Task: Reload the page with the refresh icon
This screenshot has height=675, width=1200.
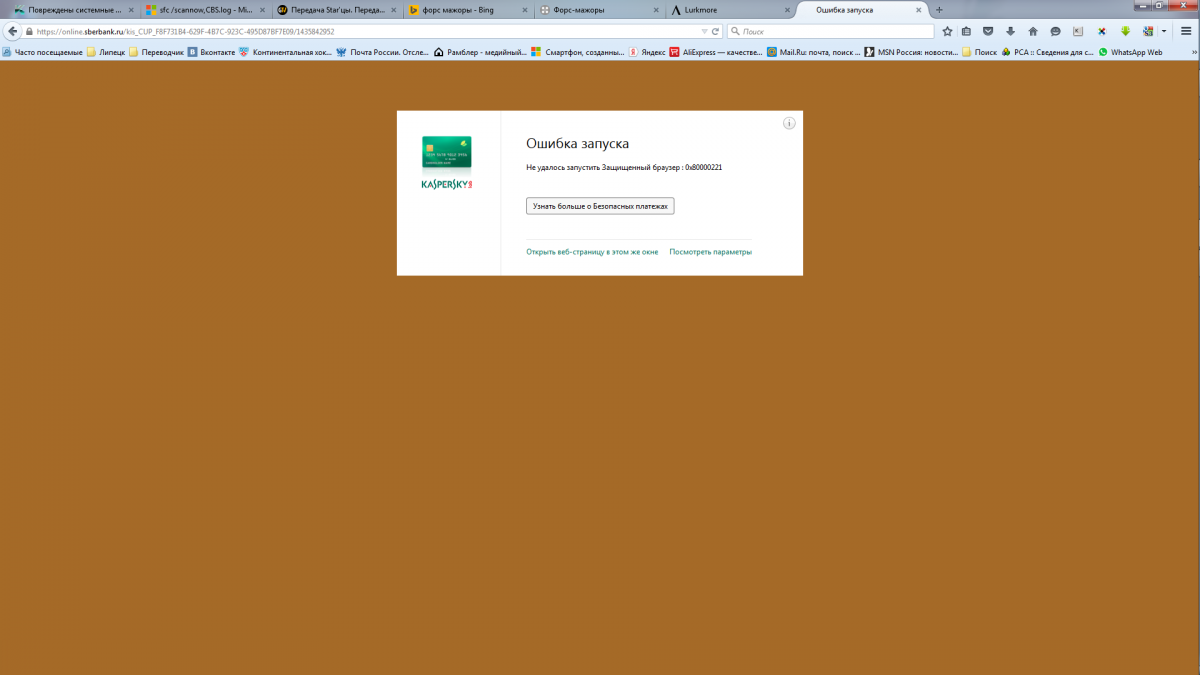Action: click(716, 31)
